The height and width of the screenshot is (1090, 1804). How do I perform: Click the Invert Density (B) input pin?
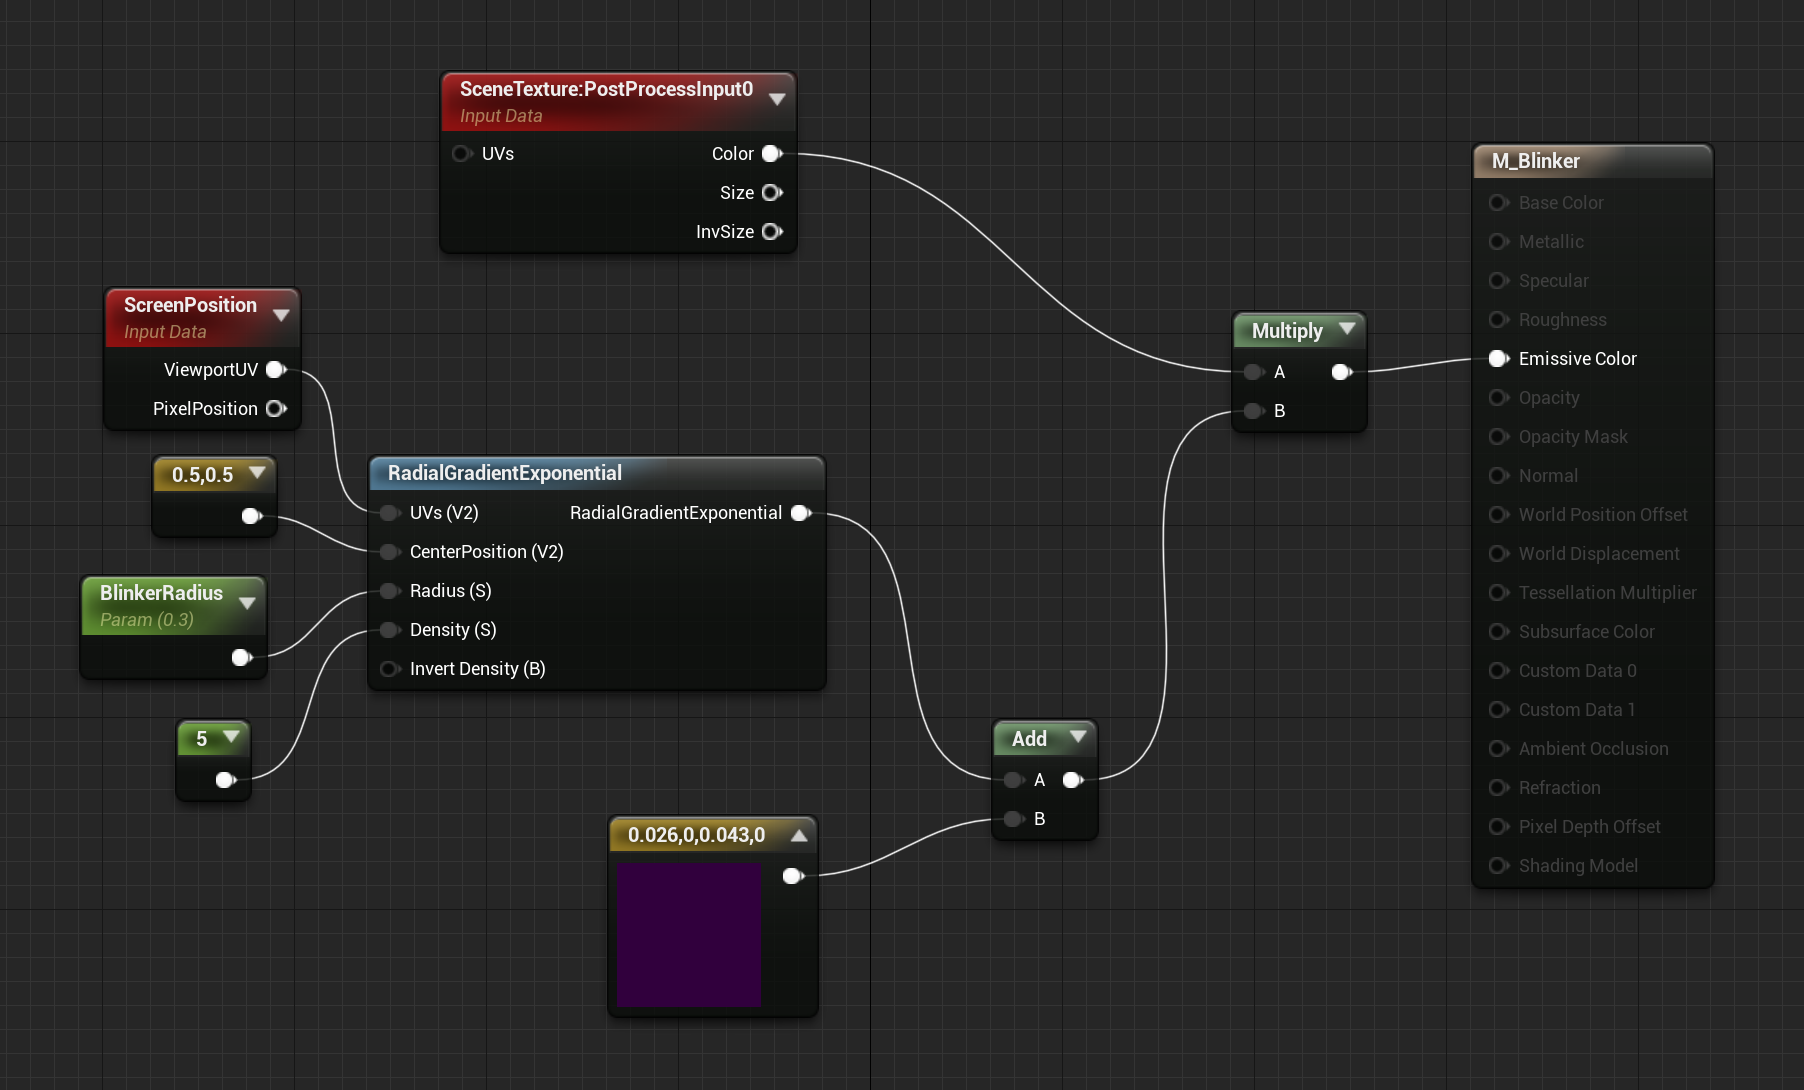coord(389,669)
